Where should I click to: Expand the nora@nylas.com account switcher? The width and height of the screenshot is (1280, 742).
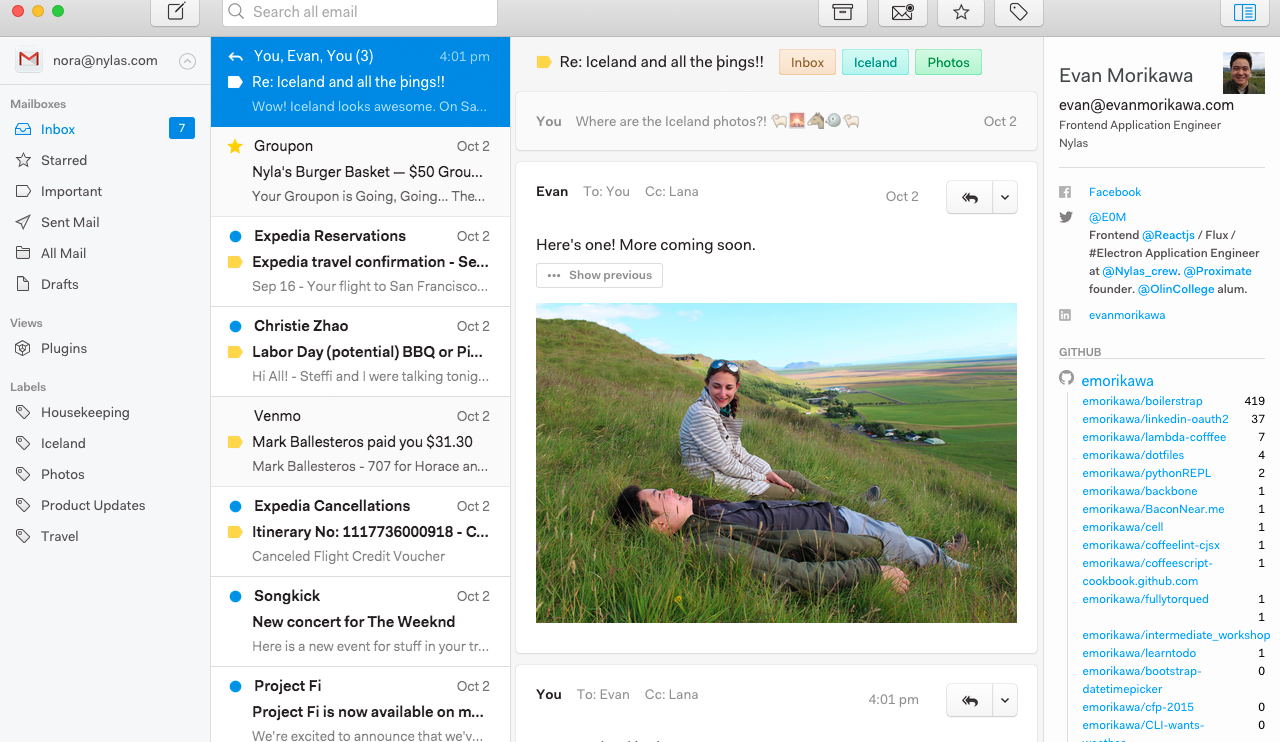187,61
